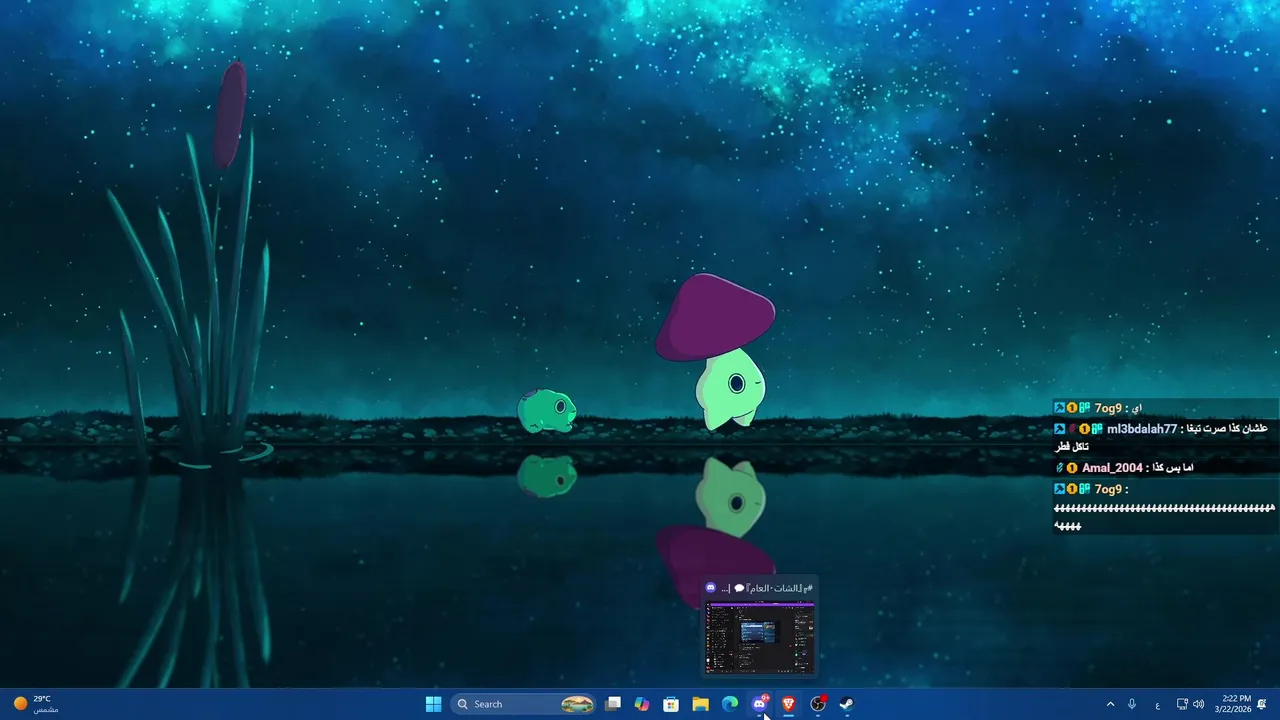1280x720 pixels.
Task: Launch Microsoft Edge from taskbar
Action: [x=730, y=704]
